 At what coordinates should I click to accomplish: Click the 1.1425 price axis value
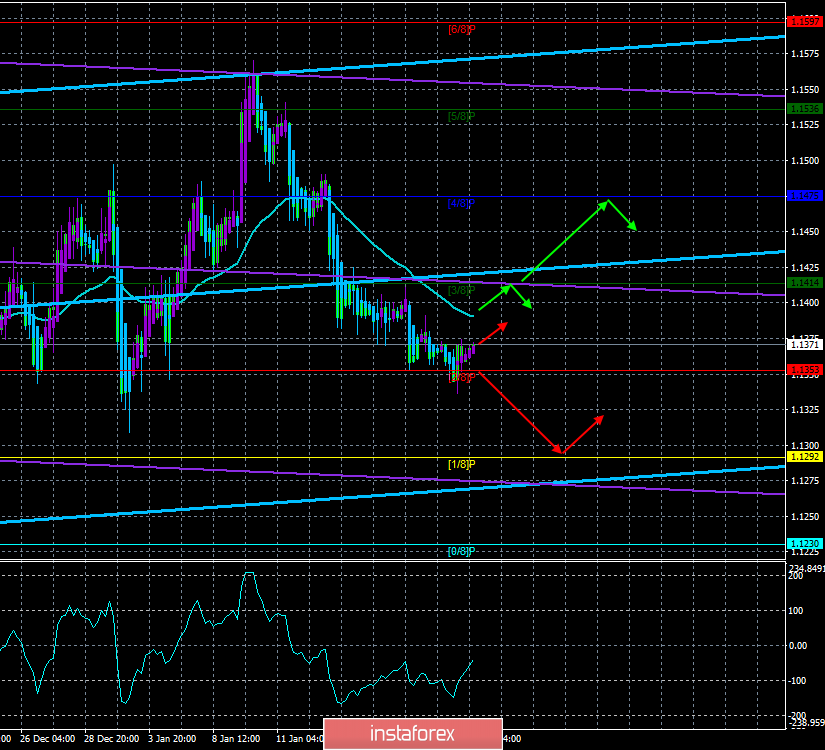(805, 267)
